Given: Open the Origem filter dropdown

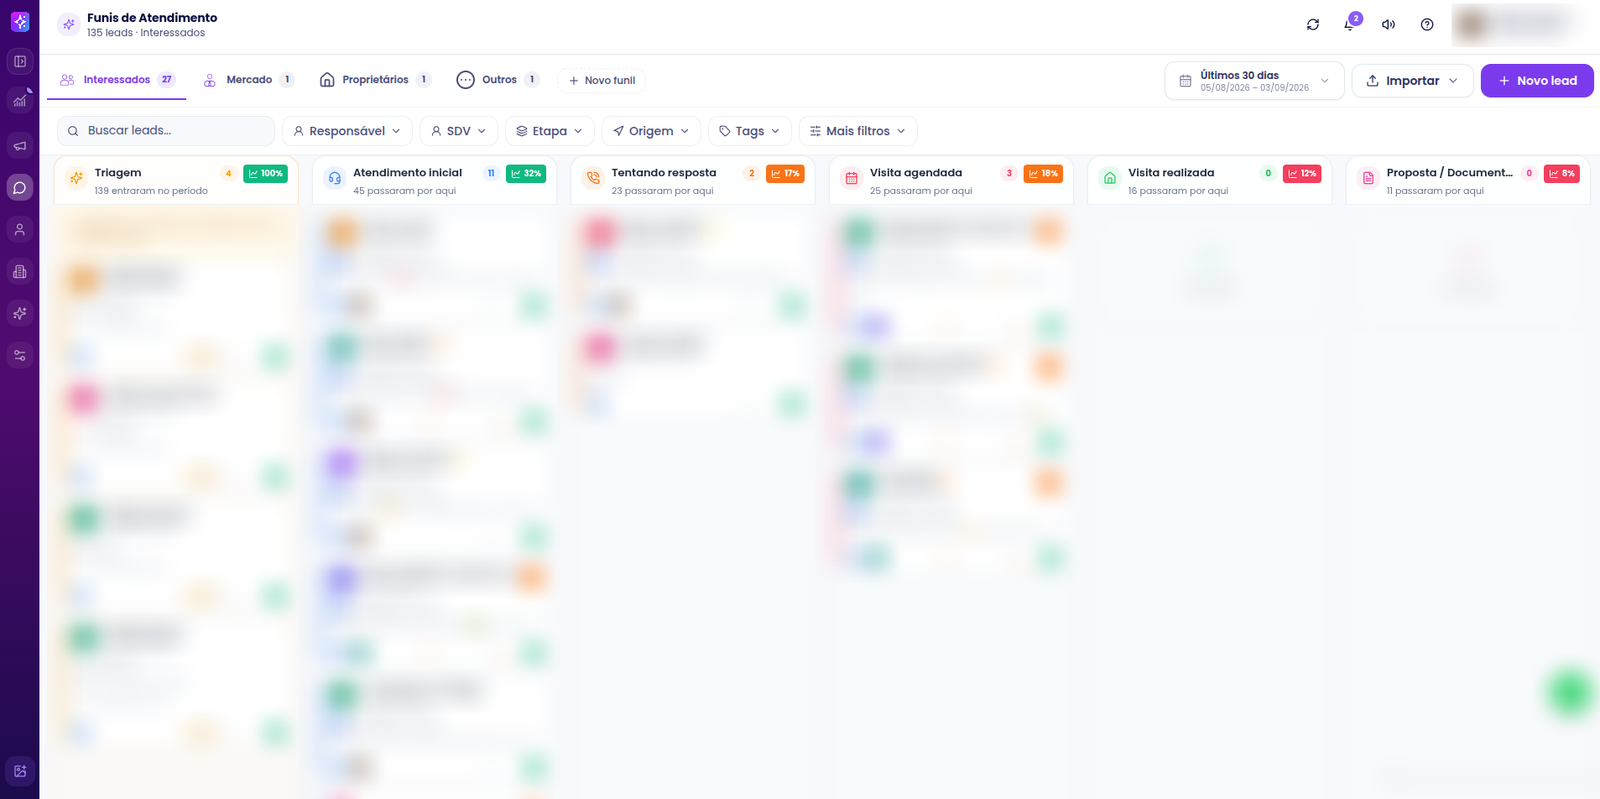Looking at the screenshot, I should coord(651,131).
